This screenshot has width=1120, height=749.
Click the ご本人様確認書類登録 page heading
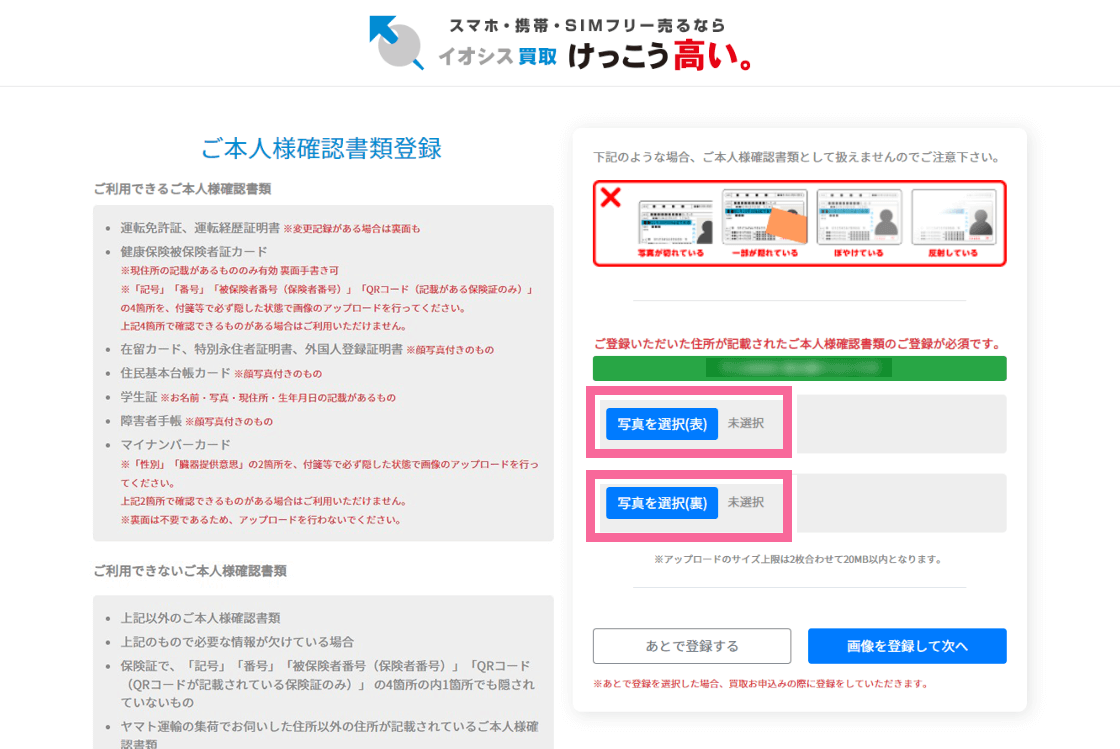pyautogui.click(x=322, y=148)
